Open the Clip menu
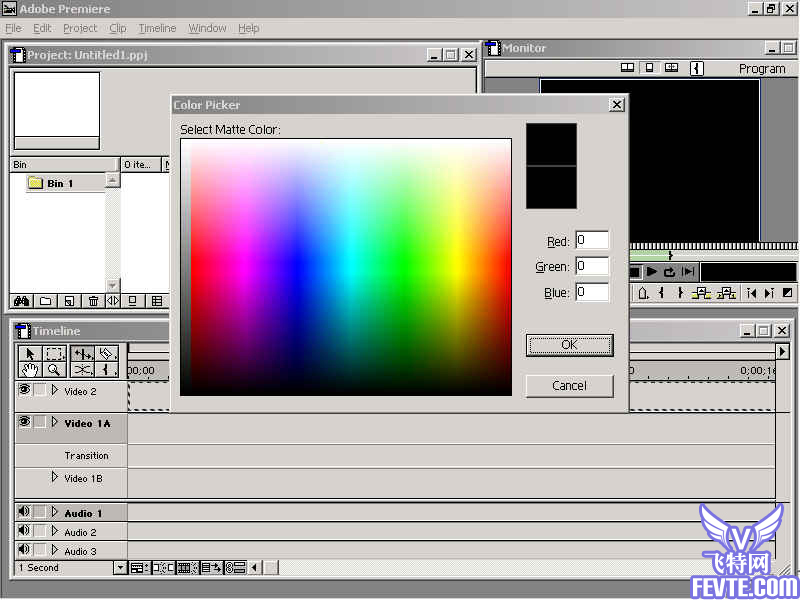The height and width of the screenshot is (600, 800). click(118, 29)
